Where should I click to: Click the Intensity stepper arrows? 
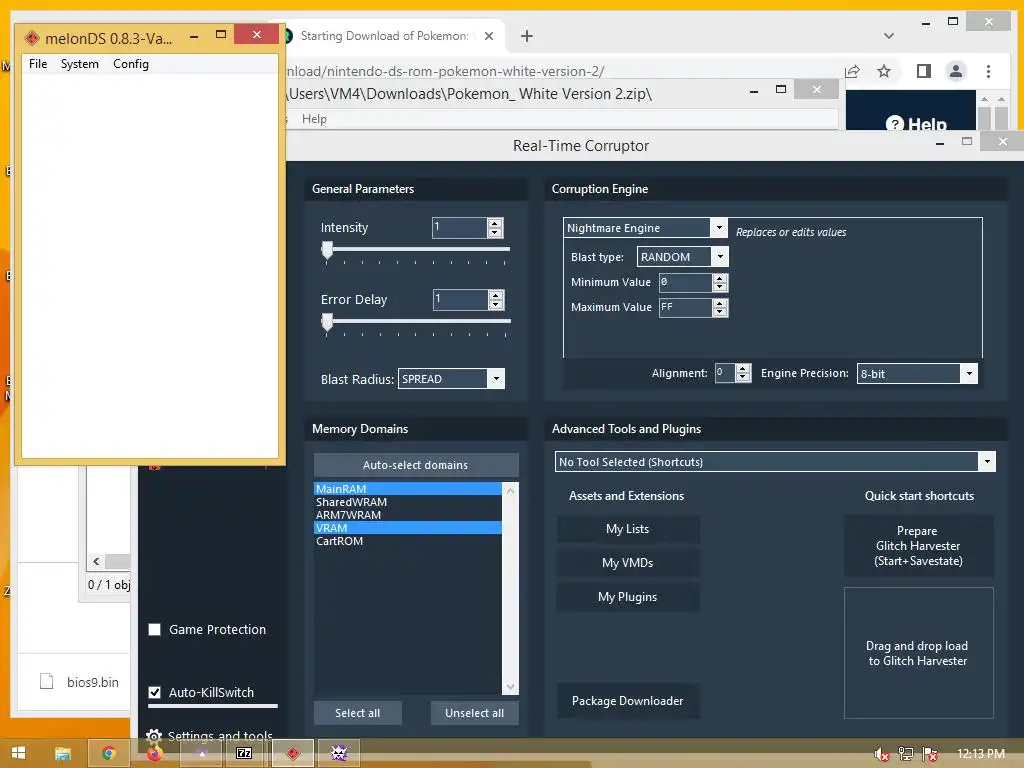point(495,227)
